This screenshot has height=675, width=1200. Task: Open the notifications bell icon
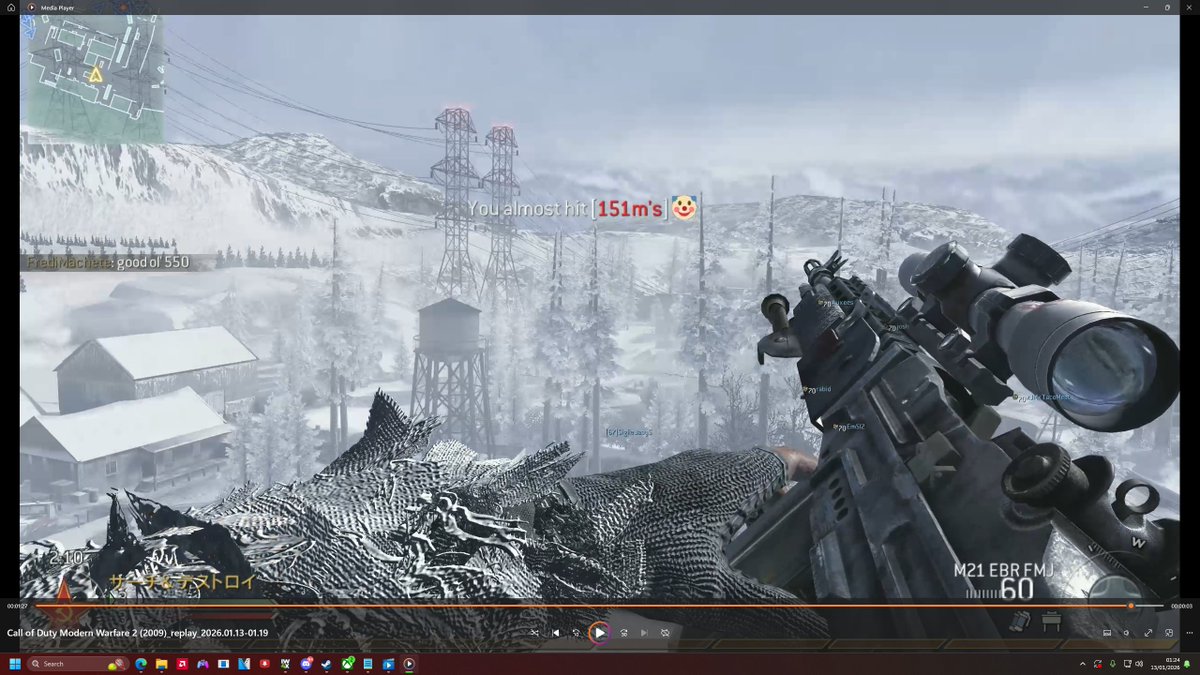pyautogui.click(x=1187, y=664)
